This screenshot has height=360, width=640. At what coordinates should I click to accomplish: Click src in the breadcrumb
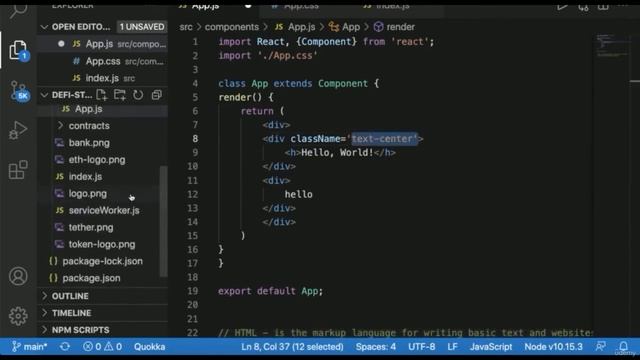[186, 27]
